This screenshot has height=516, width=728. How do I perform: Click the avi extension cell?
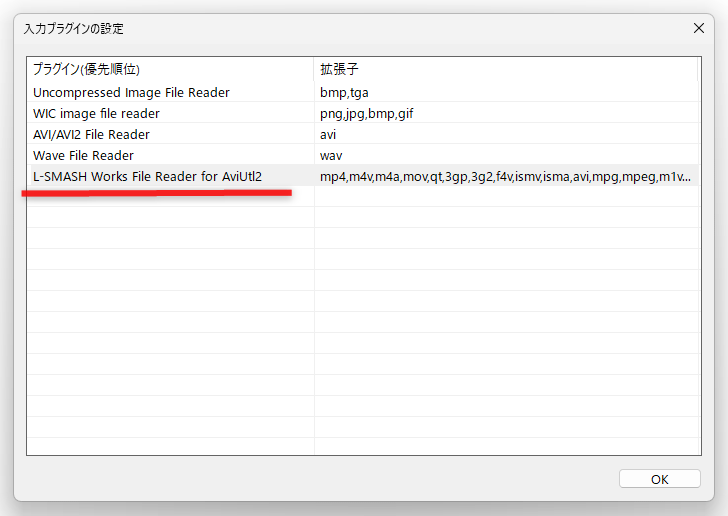pyautogui.click(x=328, y=135)
